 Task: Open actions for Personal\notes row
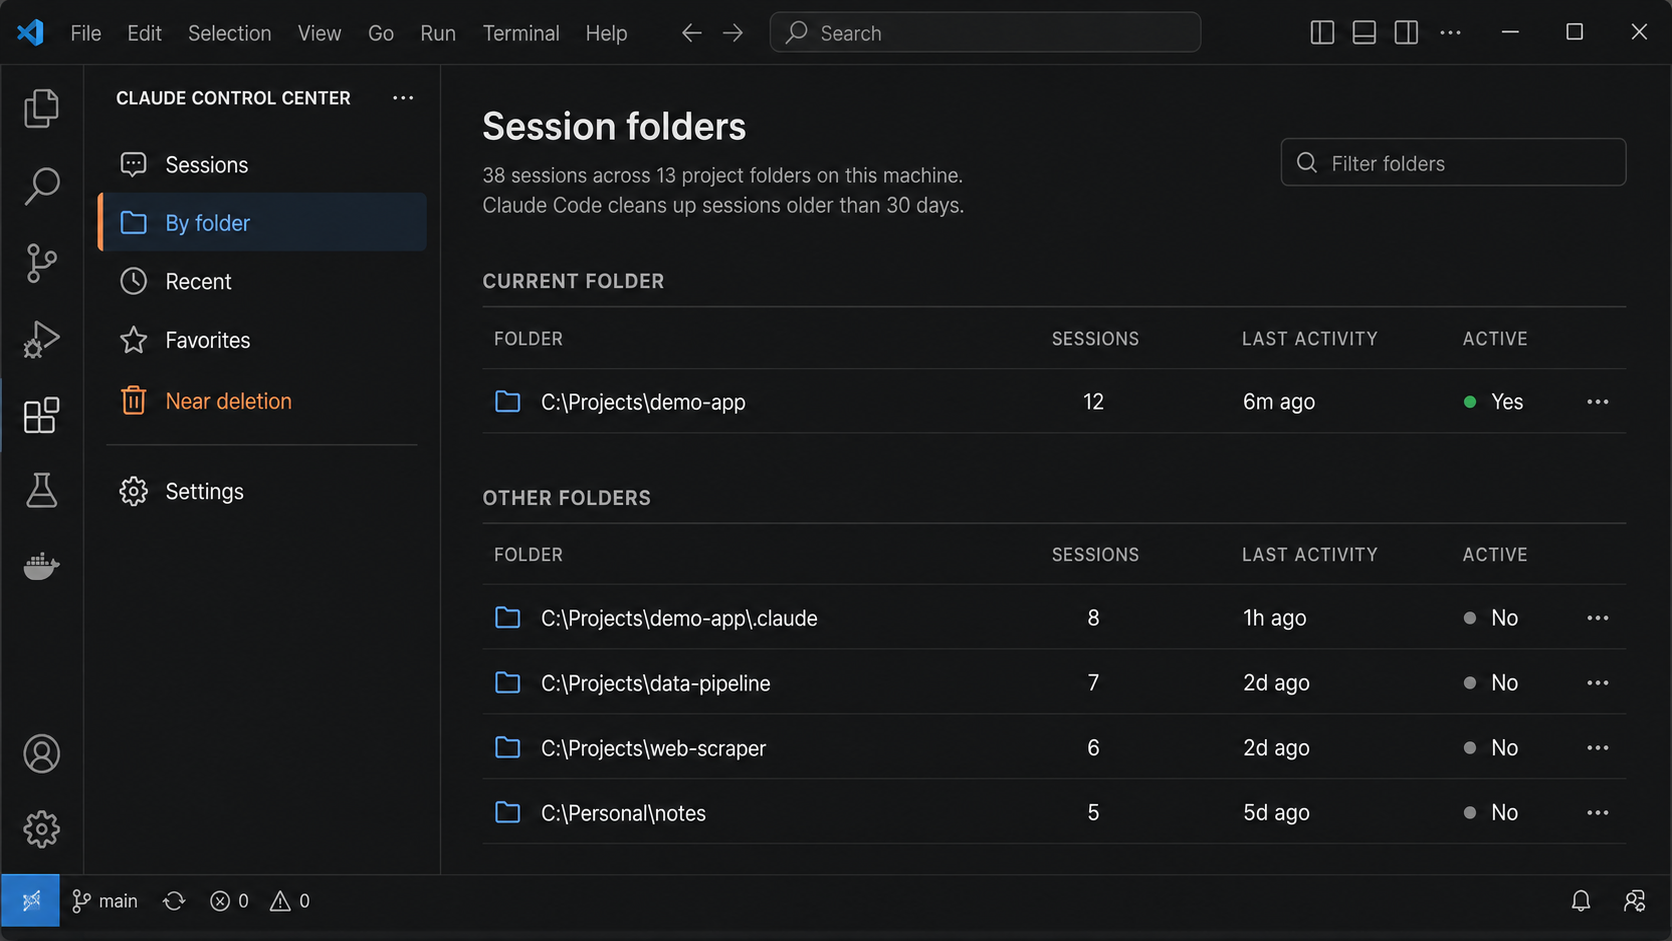click(1597, 813)
